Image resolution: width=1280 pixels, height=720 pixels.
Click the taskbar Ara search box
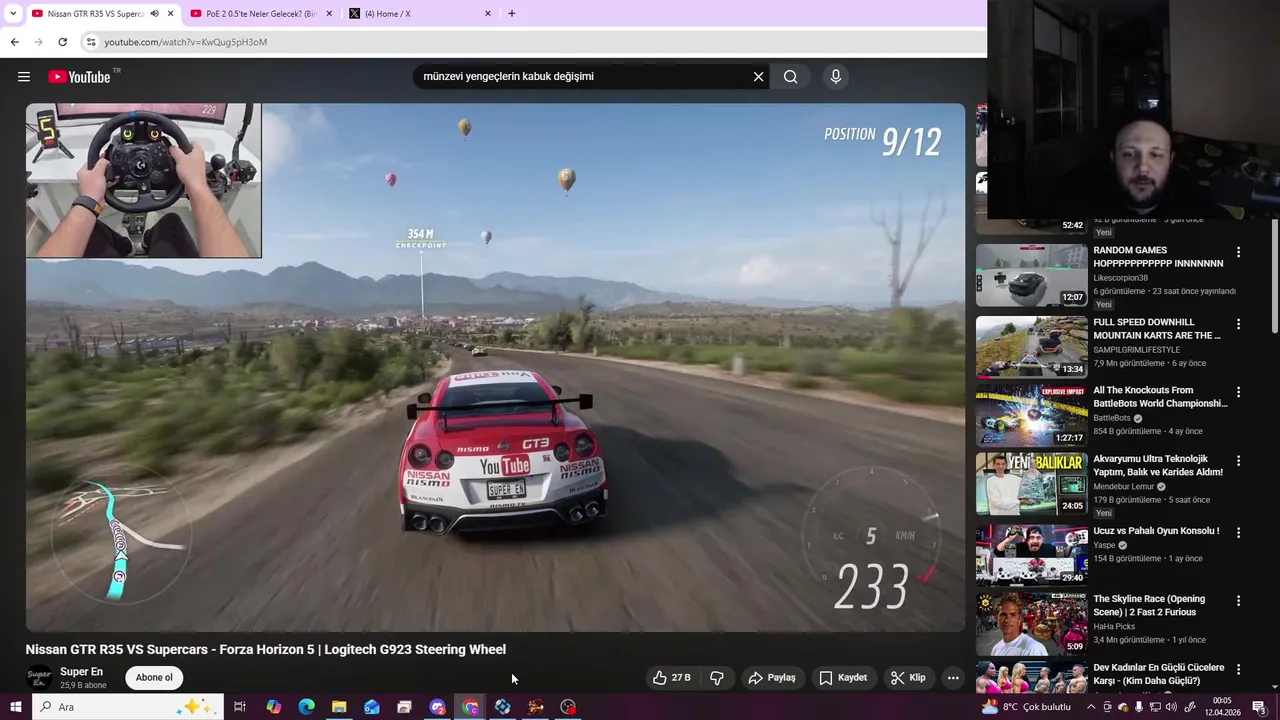tap(127, 707)
